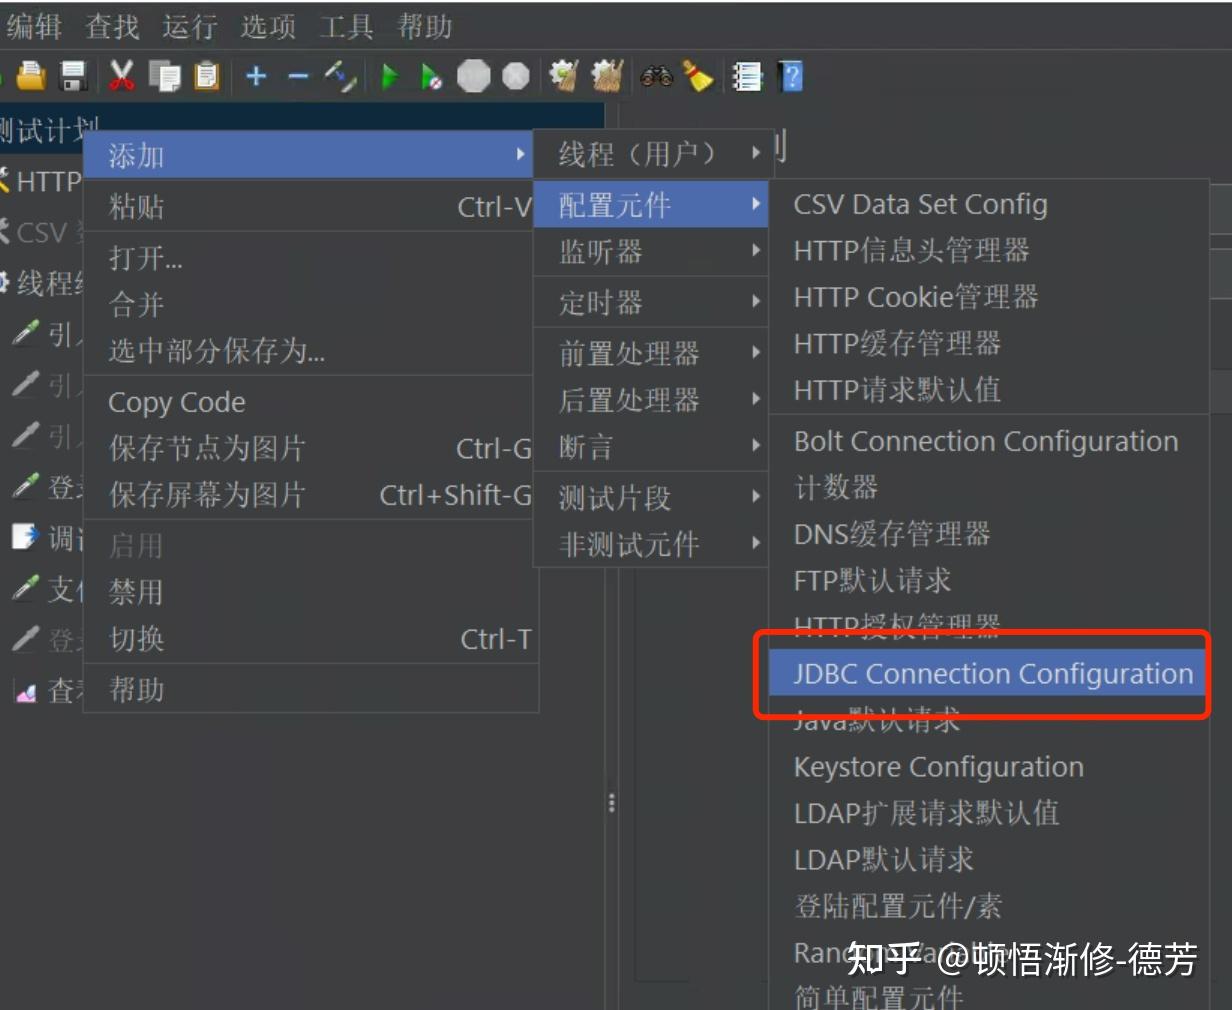Select CSV Data Set Config

[x=989, y=204]
